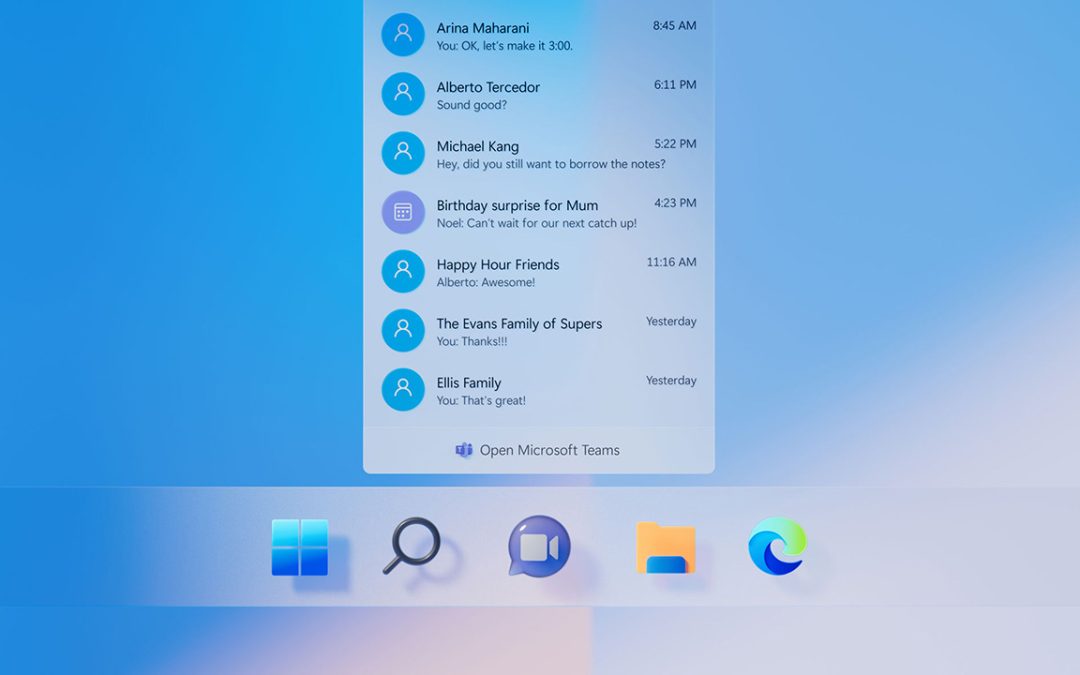Viewport: 1080px width, 675px height.
Task: Click the Ellis Family avatar icon
Action: click(403, 390)
